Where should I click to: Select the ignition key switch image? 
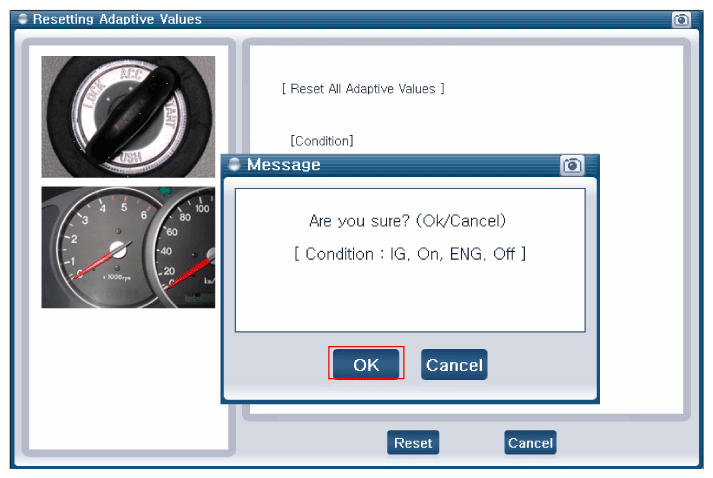[x=127, y=116]
